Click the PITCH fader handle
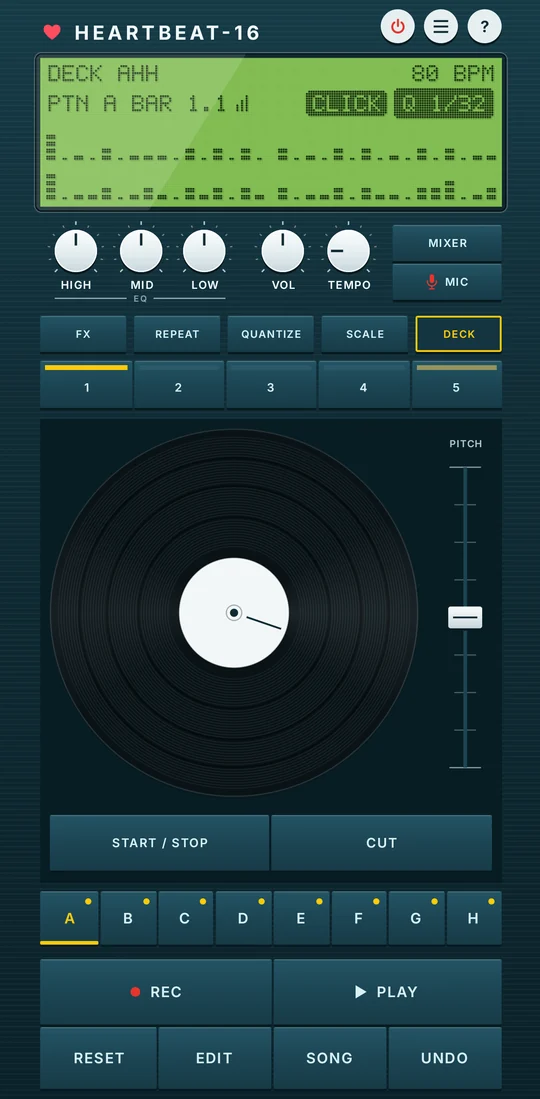 (x=465, y=617)
